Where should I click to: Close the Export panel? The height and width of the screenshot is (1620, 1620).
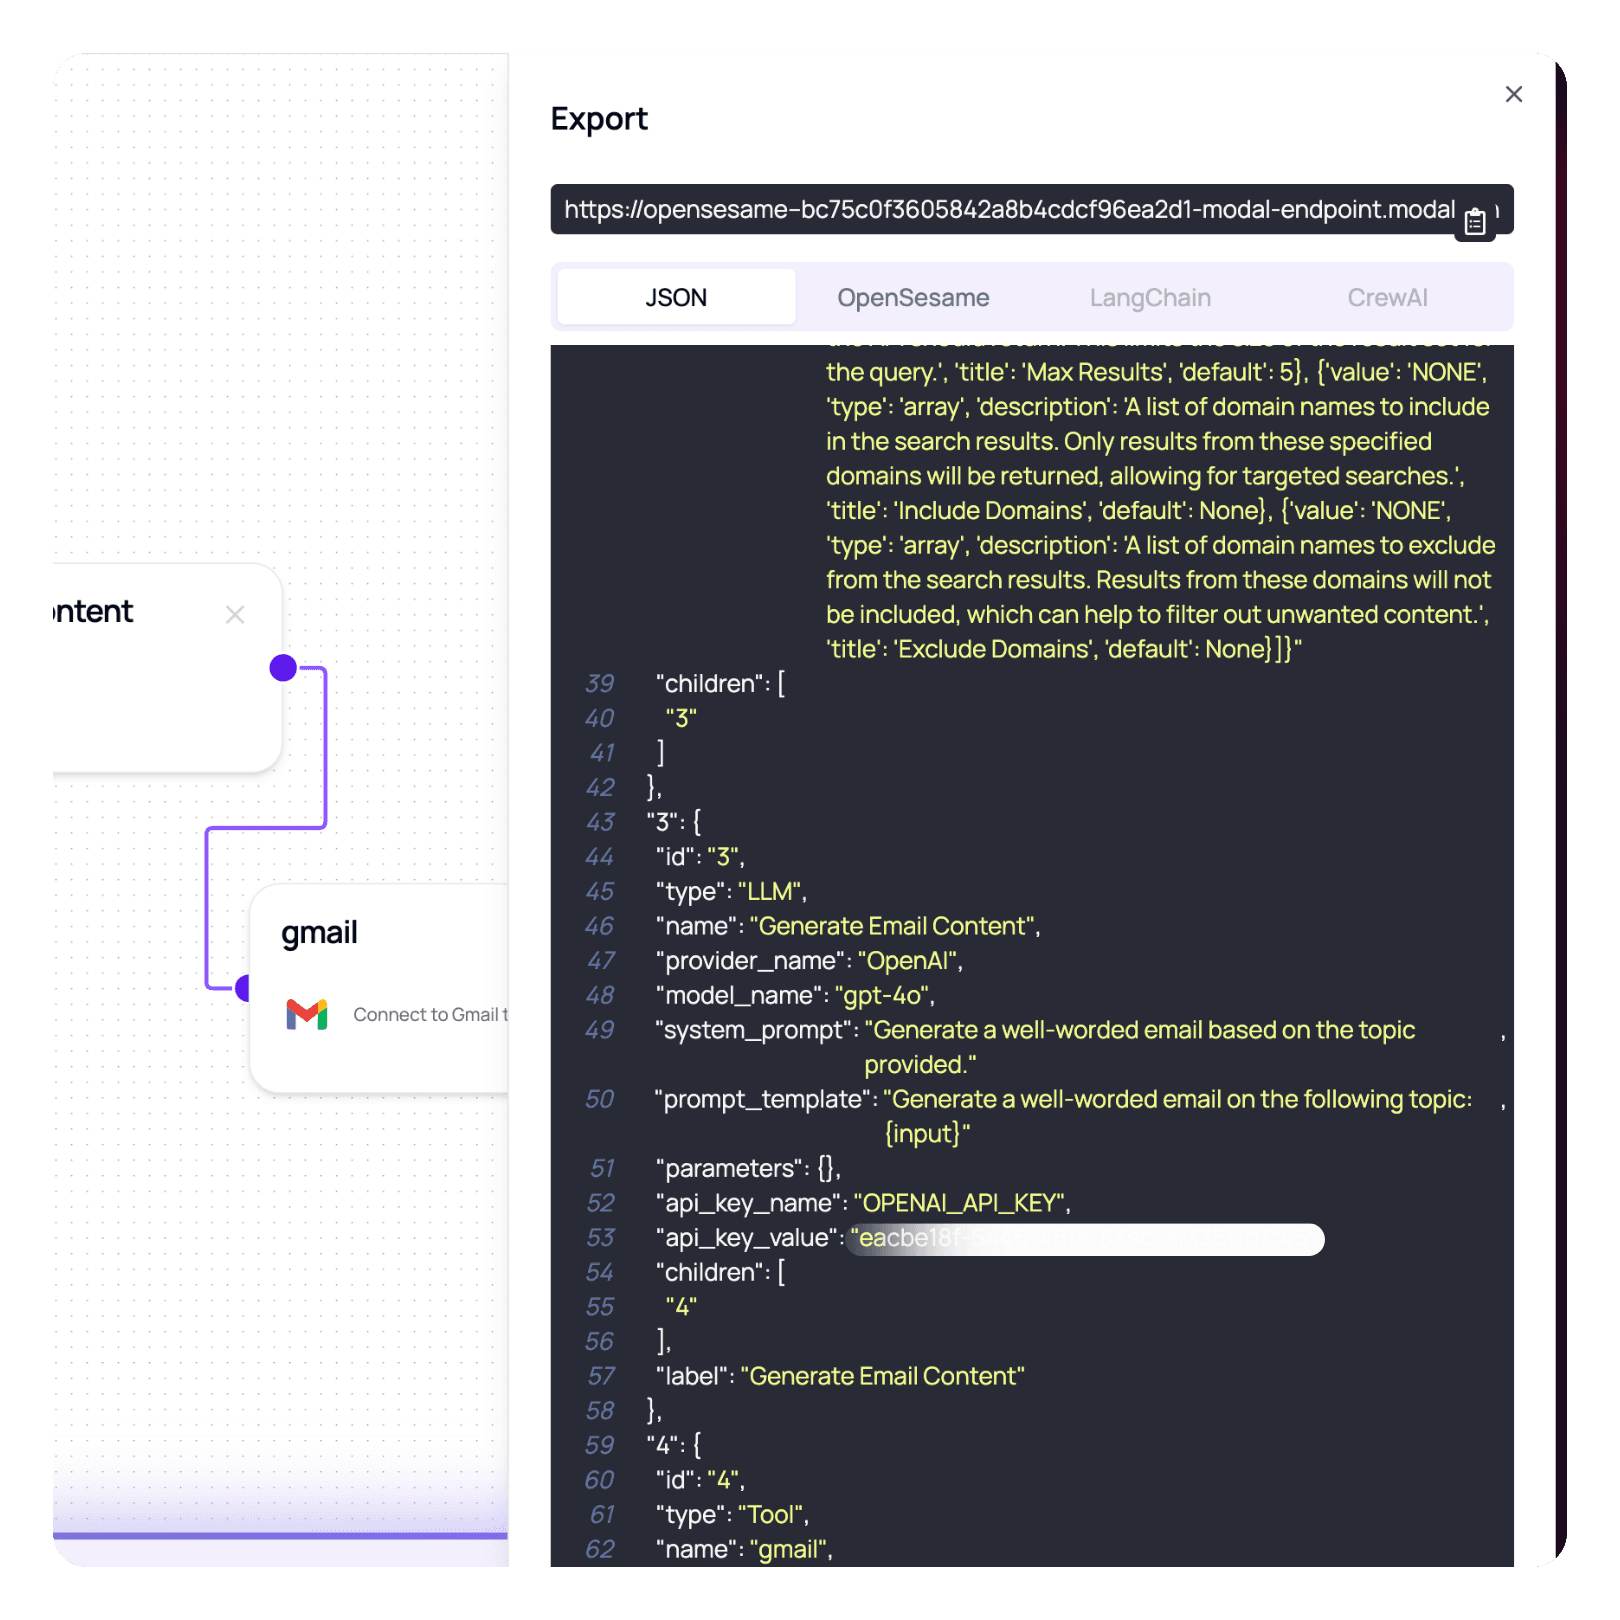(1514, 94)
